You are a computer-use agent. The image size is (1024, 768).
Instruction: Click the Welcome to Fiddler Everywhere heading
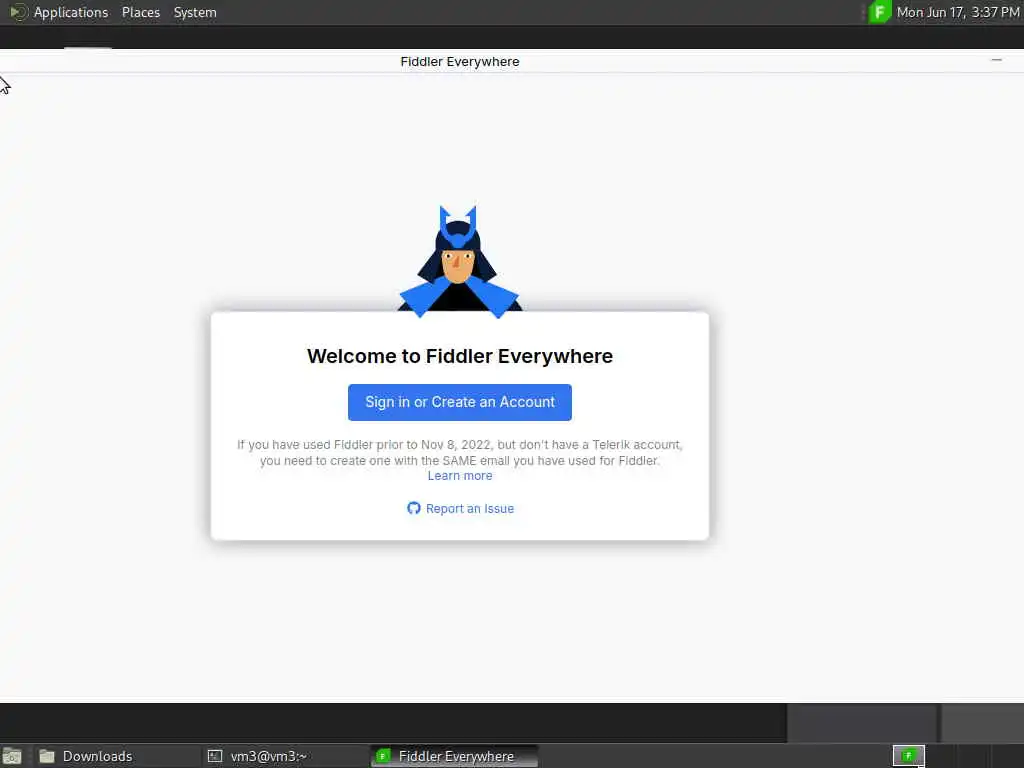[460, 356]
